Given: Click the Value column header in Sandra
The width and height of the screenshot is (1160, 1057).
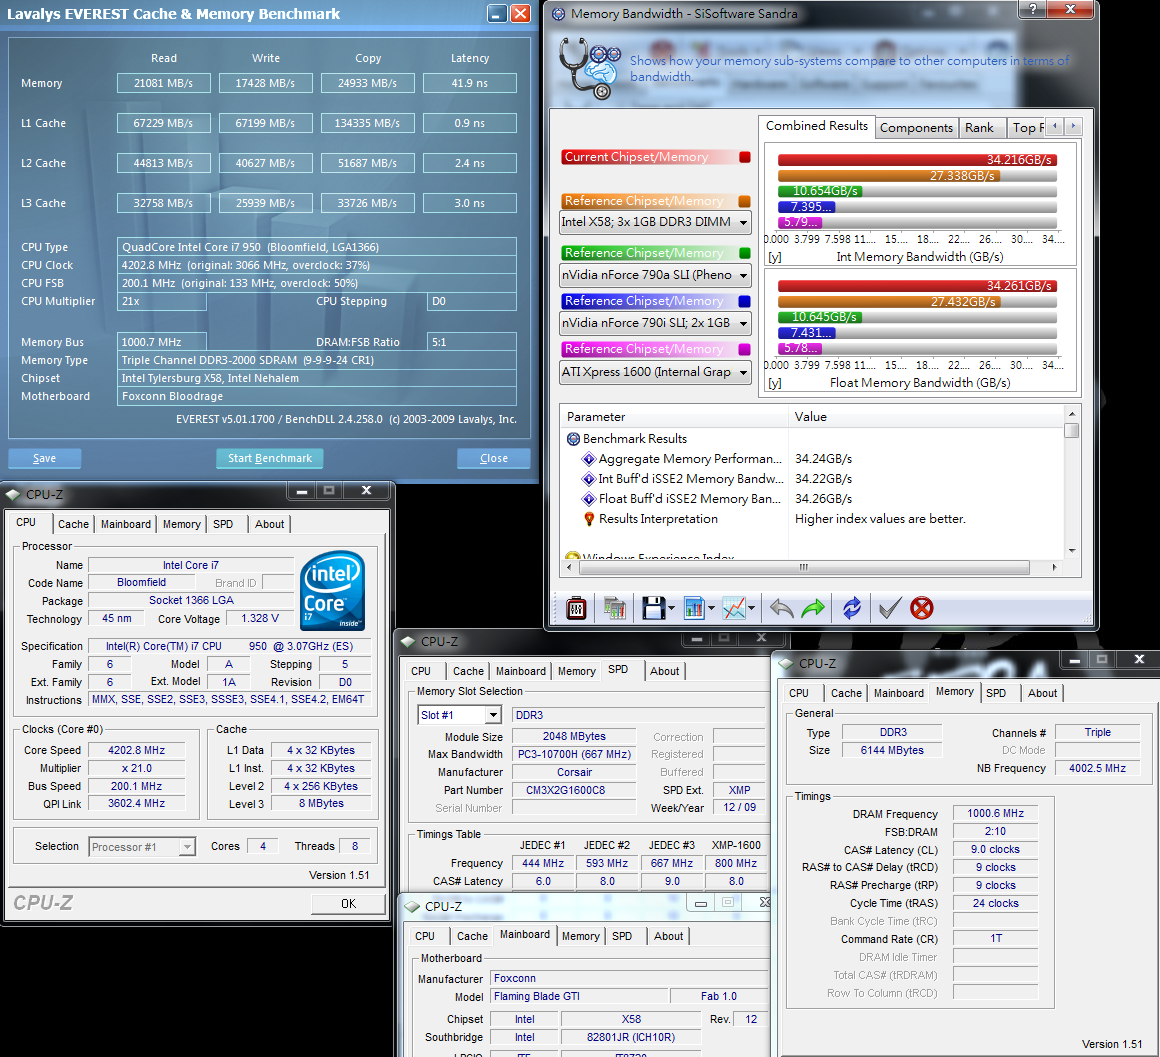Looking at the screenshot, I should [925, 417].
